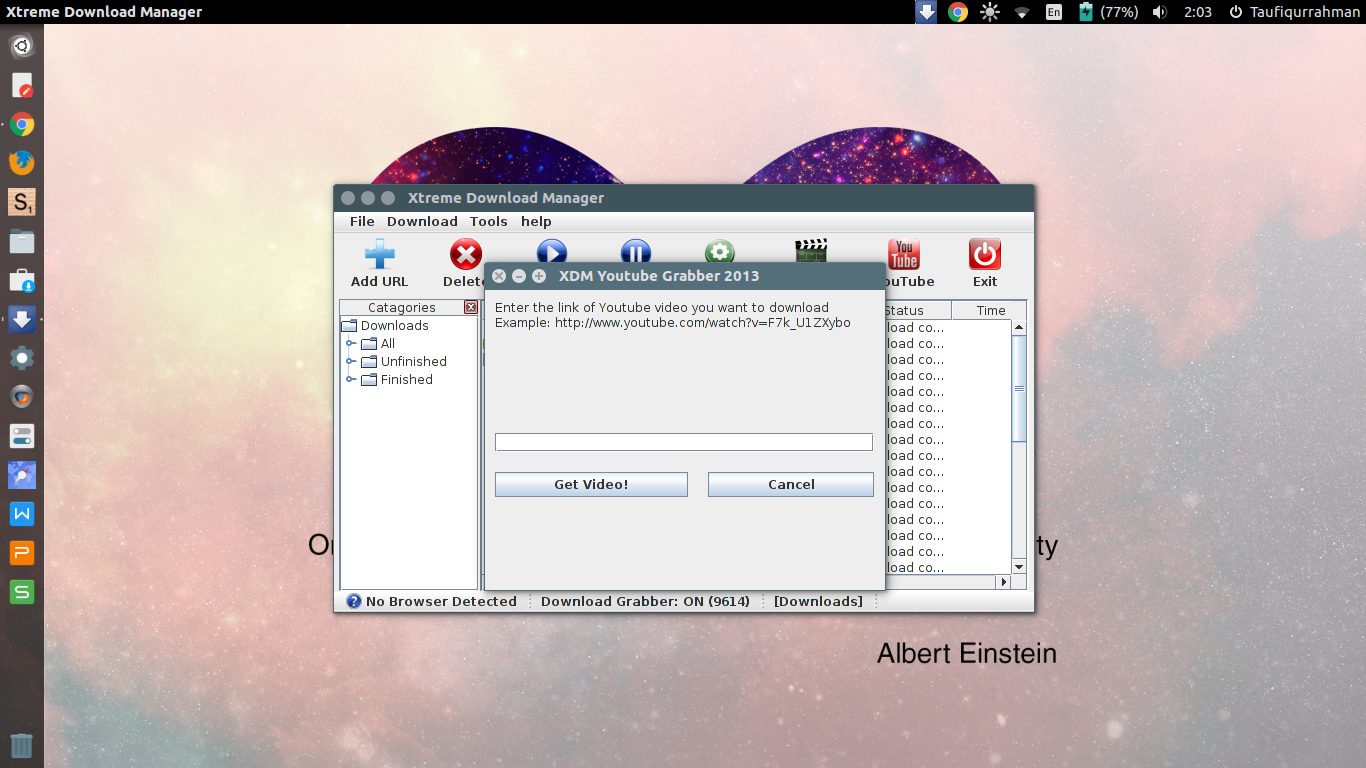Select the Downloads root tree item

pyautogui.click(x=385, y=326)
